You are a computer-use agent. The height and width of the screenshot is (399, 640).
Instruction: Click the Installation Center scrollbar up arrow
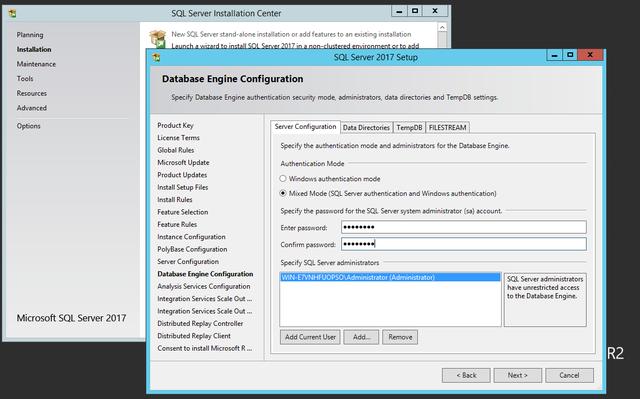pyautogui.click(x=442, y=27)
